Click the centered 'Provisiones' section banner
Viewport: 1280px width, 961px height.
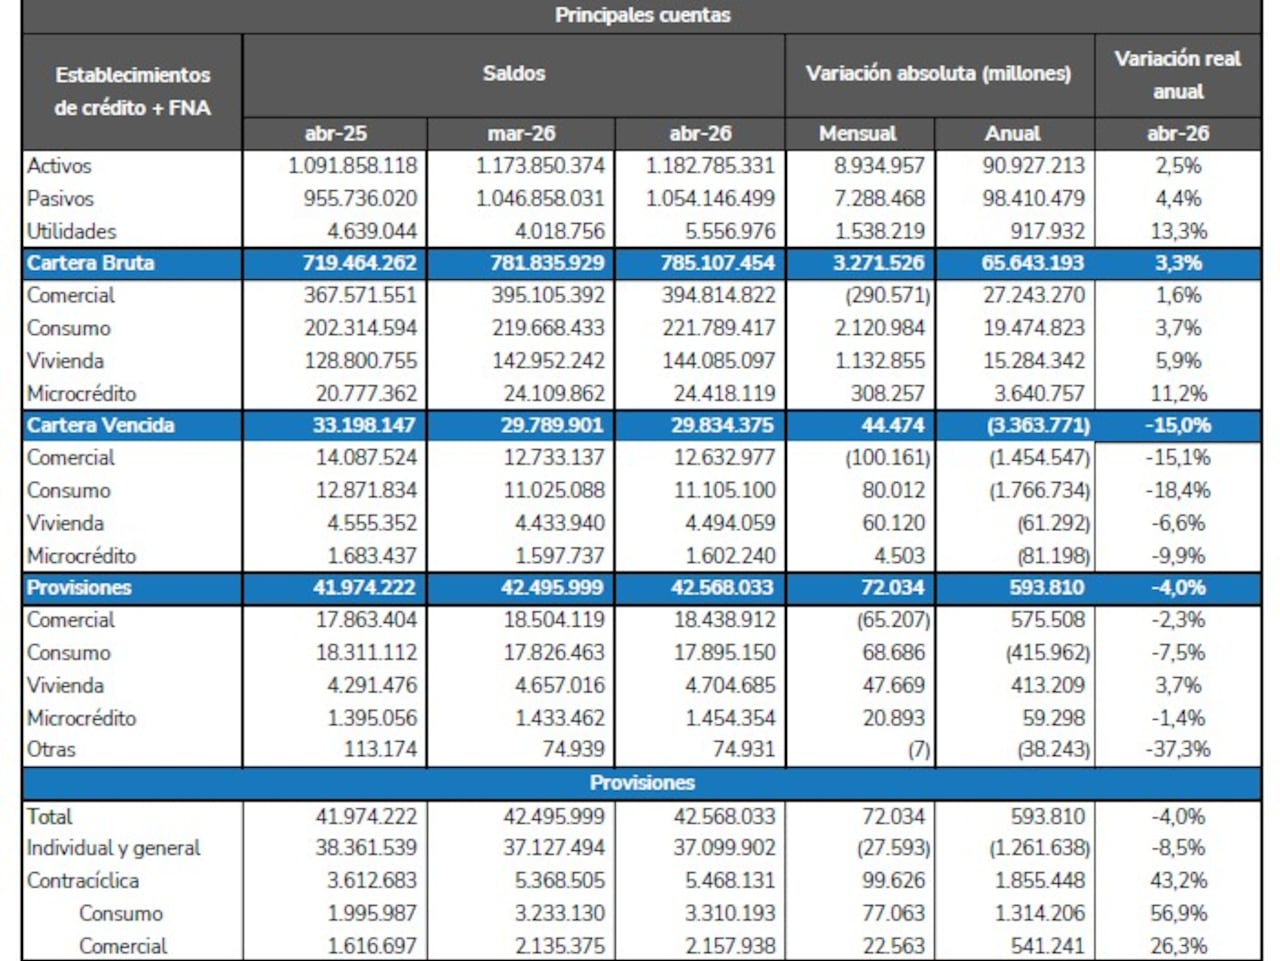pos(642,783)
